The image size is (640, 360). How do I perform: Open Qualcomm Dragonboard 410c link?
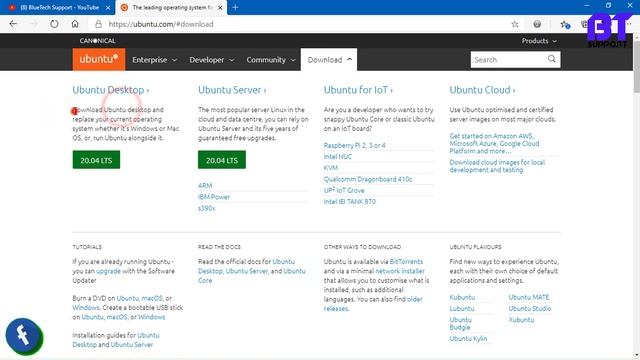pos(368,179)
